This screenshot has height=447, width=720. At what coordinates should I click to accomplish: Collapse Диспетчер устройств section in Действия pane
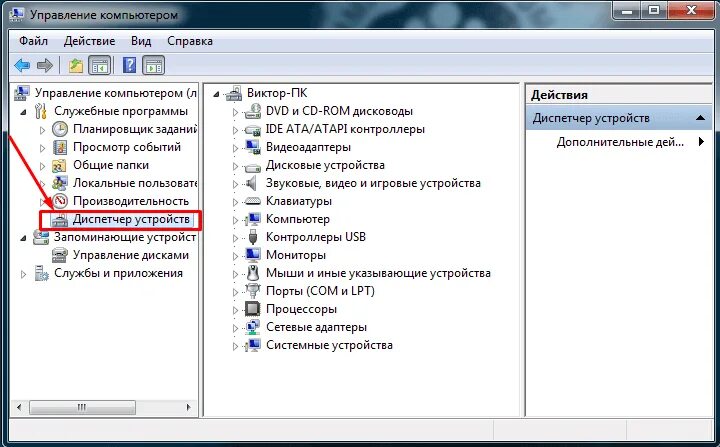point(700,118)
